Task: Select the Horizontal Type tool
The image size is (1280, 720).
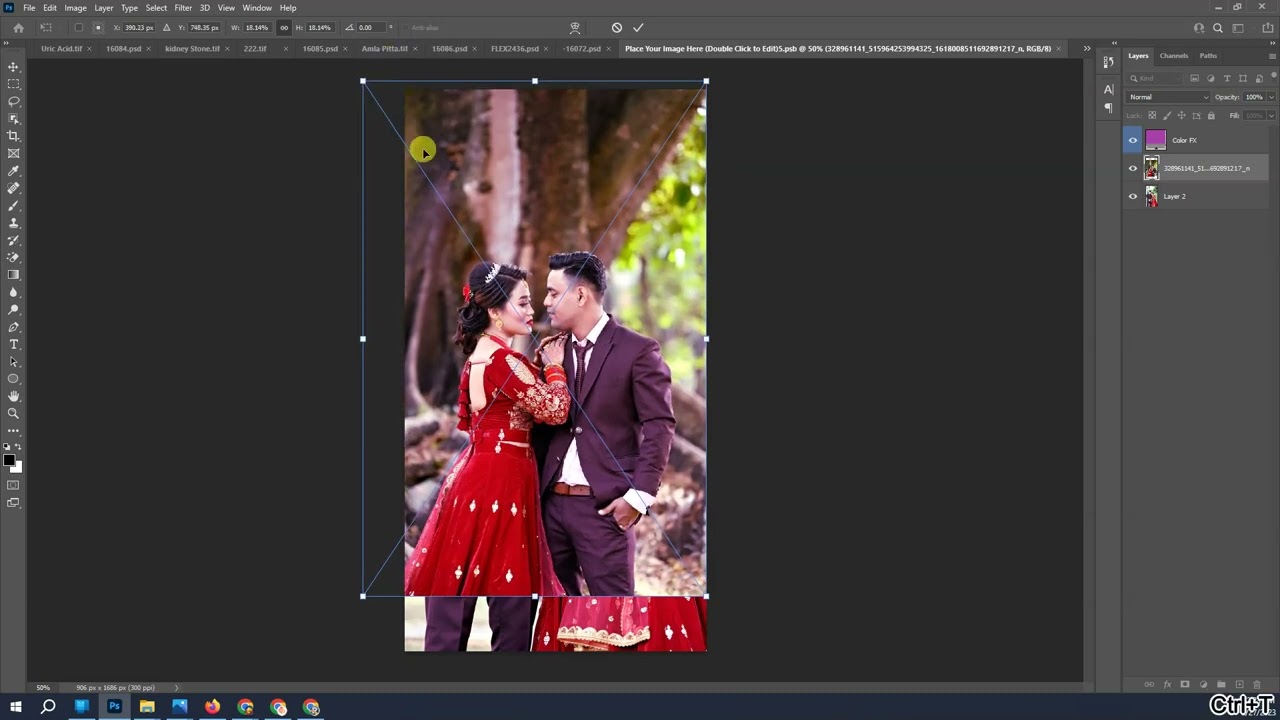Action: tap(13, 344)
